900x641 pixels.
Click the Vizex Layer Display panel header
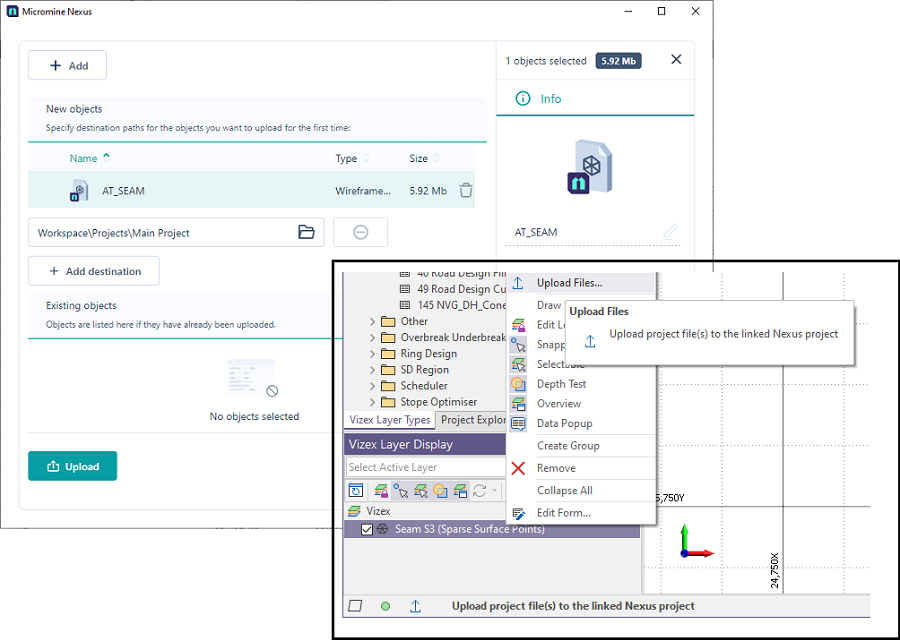(425, 444)
